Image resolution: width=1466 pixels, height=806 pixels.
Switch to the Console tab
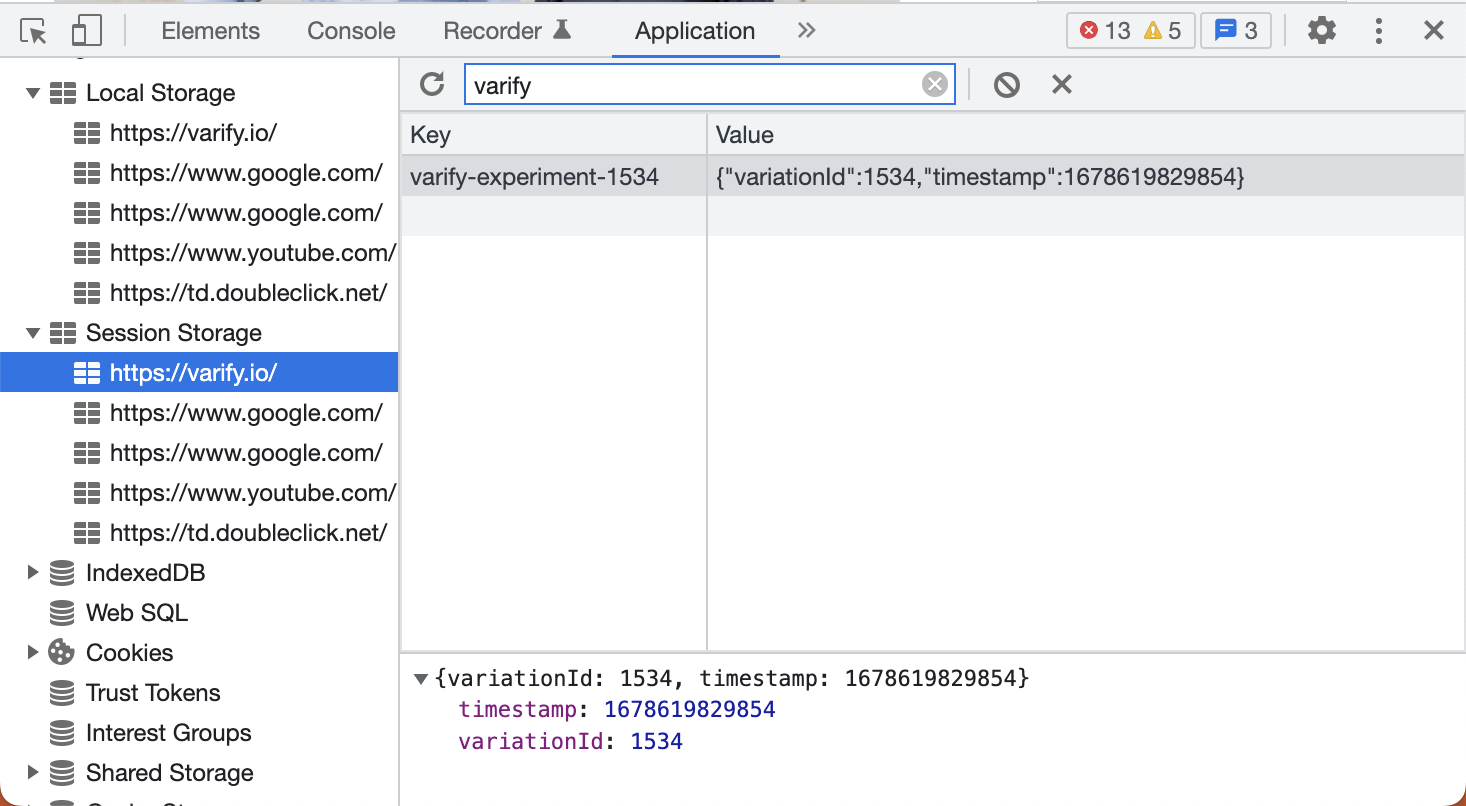351,31
